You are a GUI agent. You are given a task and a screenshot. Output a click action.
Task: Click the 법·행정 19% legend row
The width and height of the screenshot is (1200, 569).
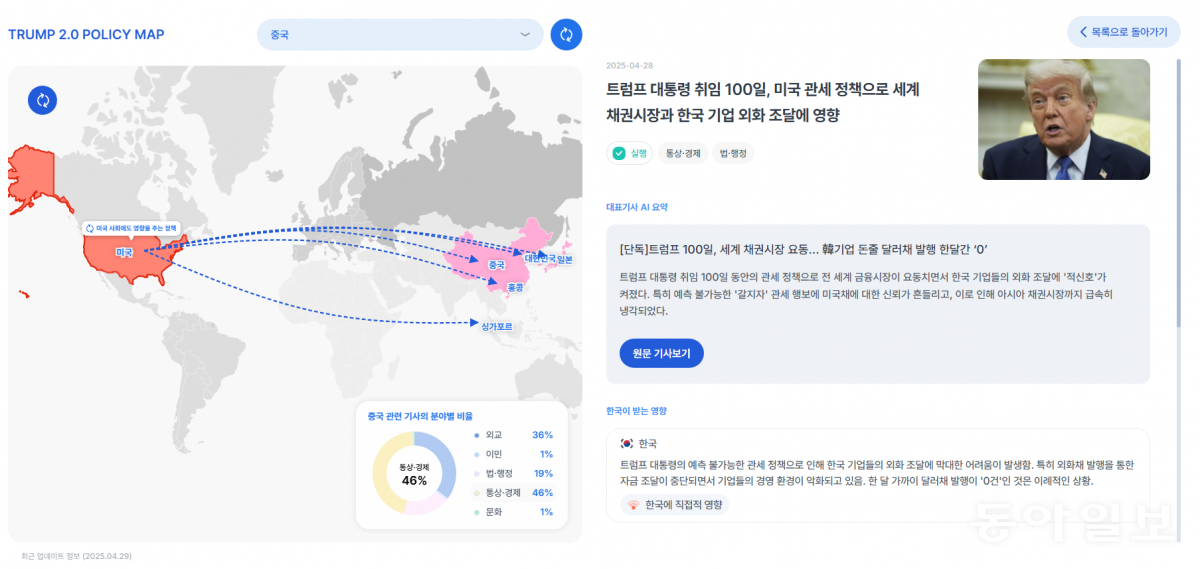513,473
